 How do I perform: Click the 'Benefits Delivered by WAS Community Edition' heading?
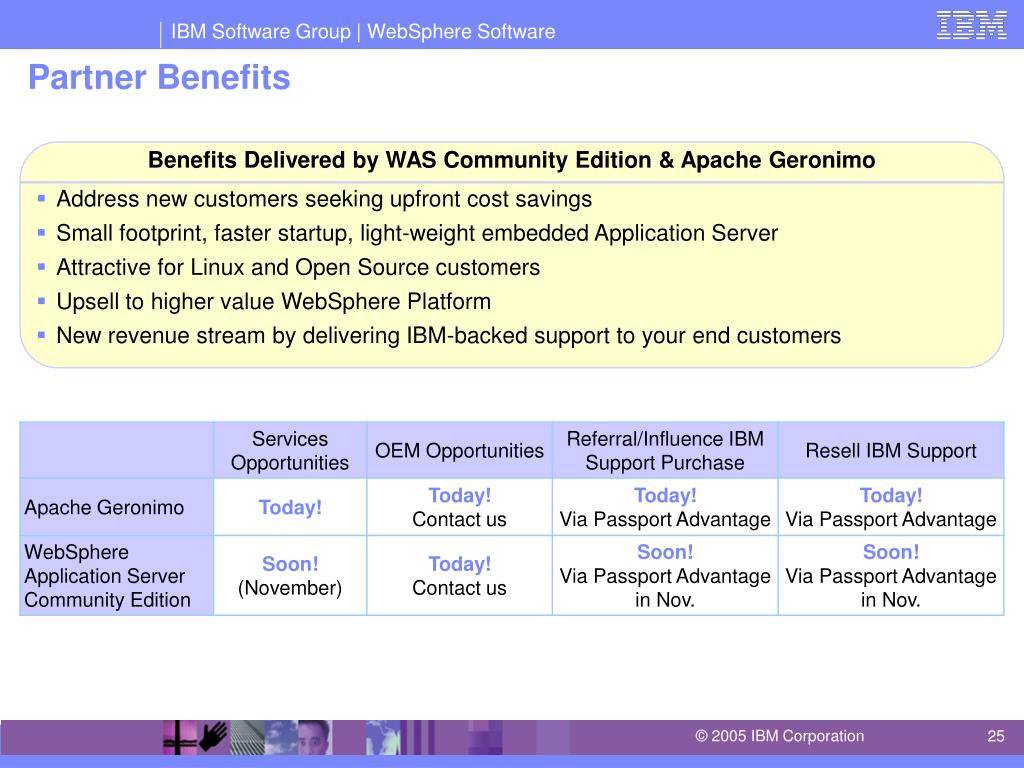pyautogui.click(x=511, y=160)
